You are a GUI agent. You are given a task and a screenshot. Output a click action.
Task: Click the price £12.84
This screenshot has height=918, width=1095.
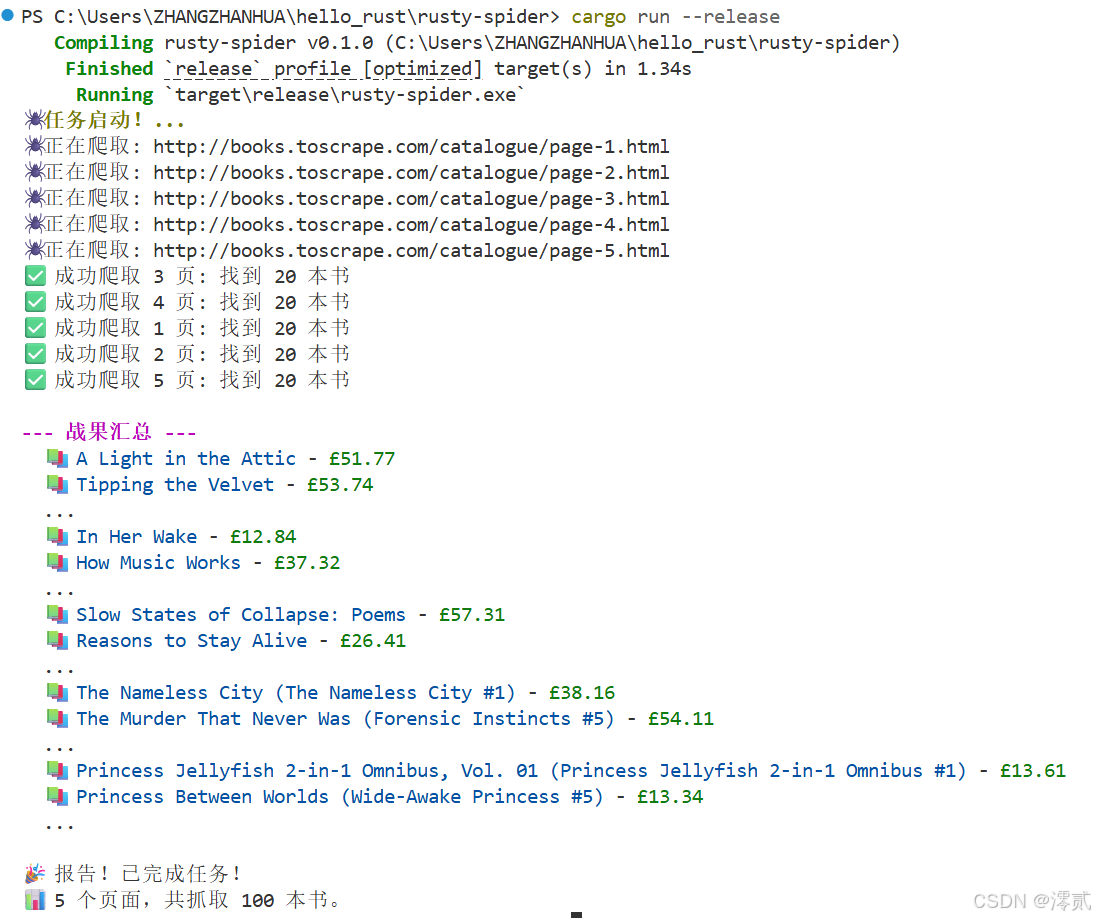click(263, 536)
